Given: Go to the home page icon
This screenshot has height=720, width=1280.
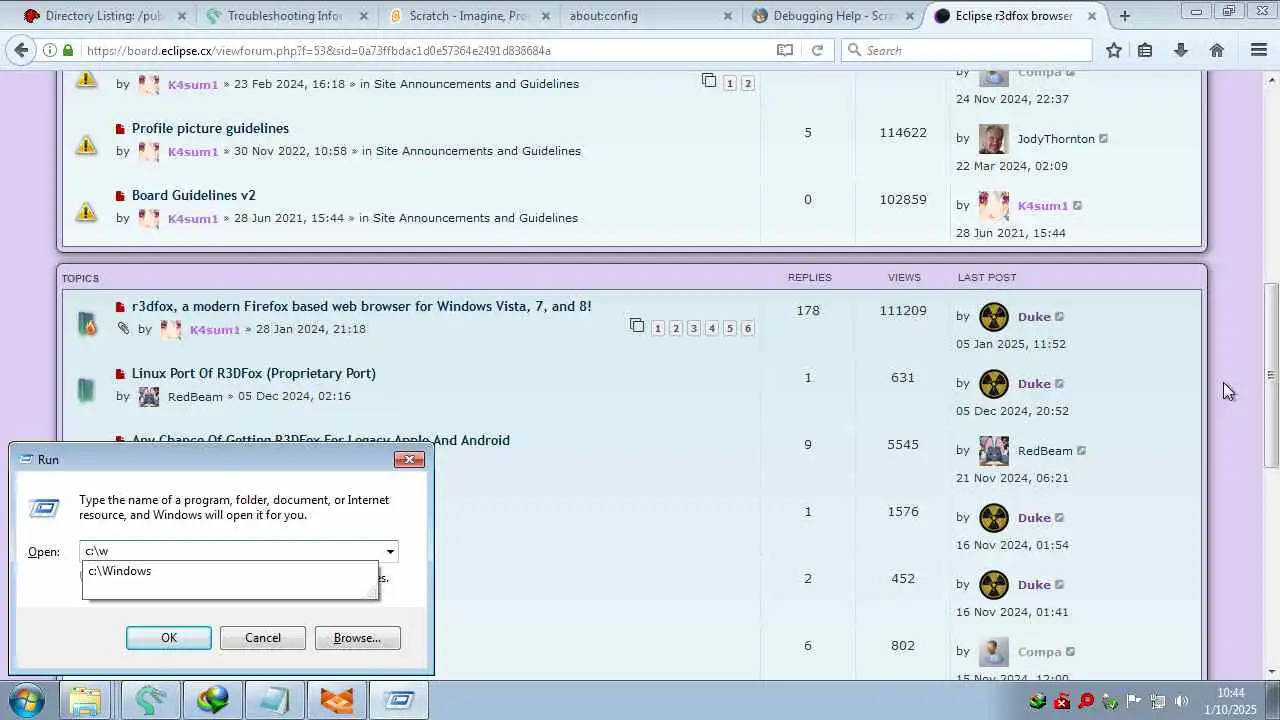Looking at the screenshot, I should pos(1217,50).
